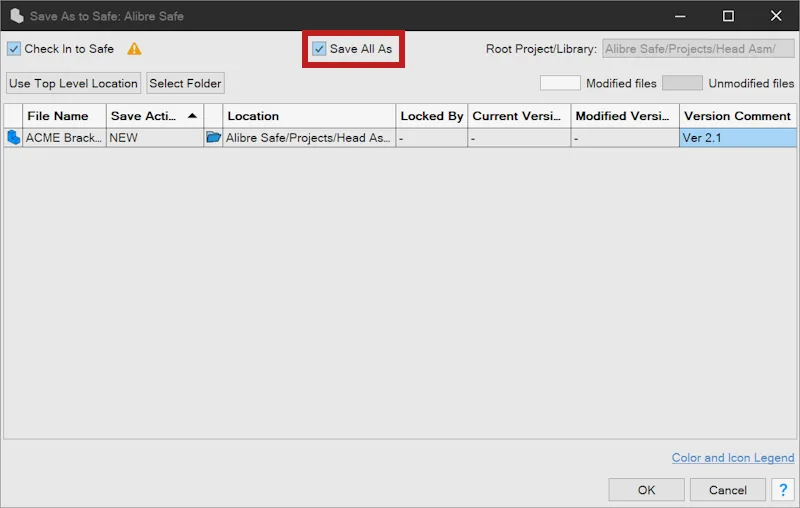Click the gray Unmodified files color swatch
The height and width of the screenshot is (508, 800).
tap(682, 83)
